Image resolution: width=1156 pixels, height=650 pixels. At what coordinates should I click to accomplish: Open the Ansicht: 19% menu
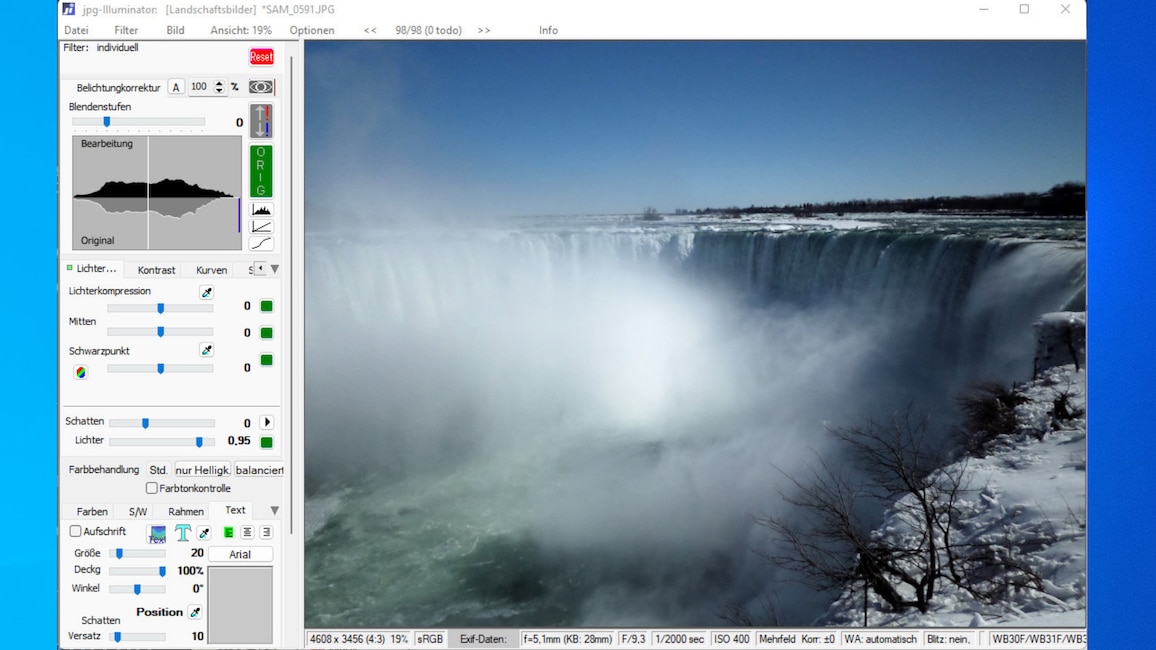(x=241, y=30)
